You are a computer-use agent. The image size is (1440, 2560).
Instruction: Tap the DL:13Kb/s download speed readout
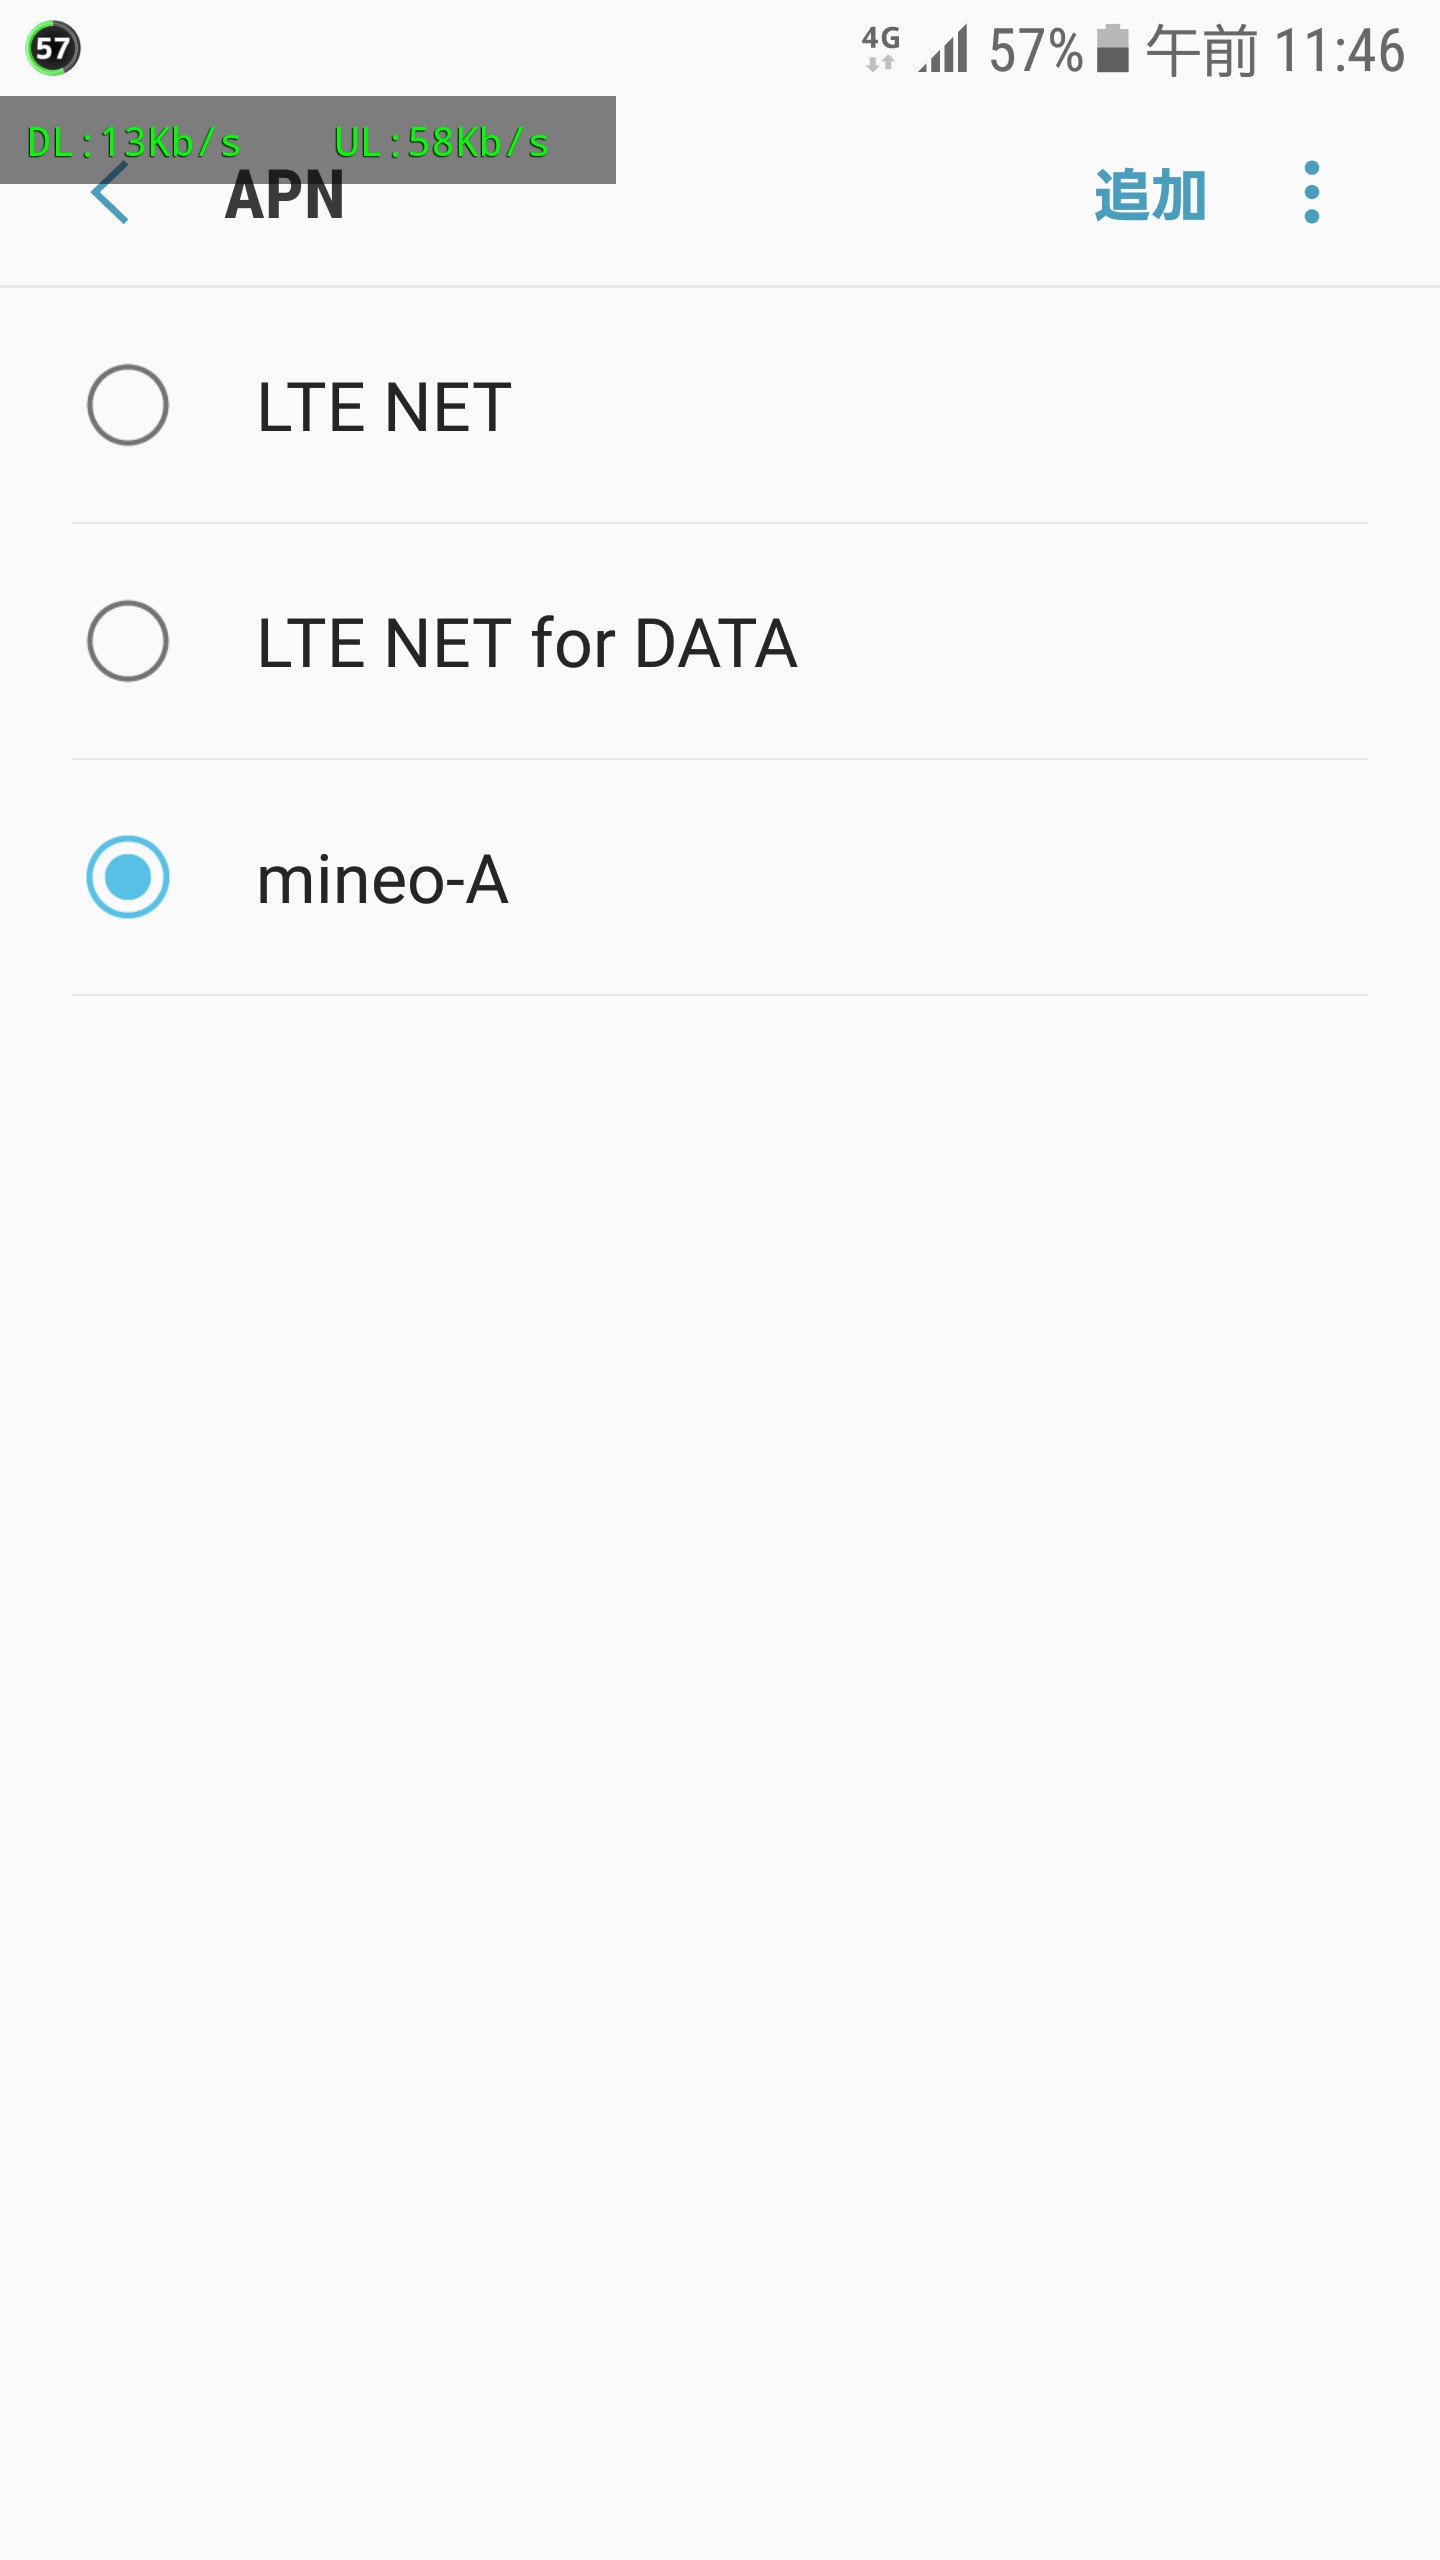coord(134,143)
